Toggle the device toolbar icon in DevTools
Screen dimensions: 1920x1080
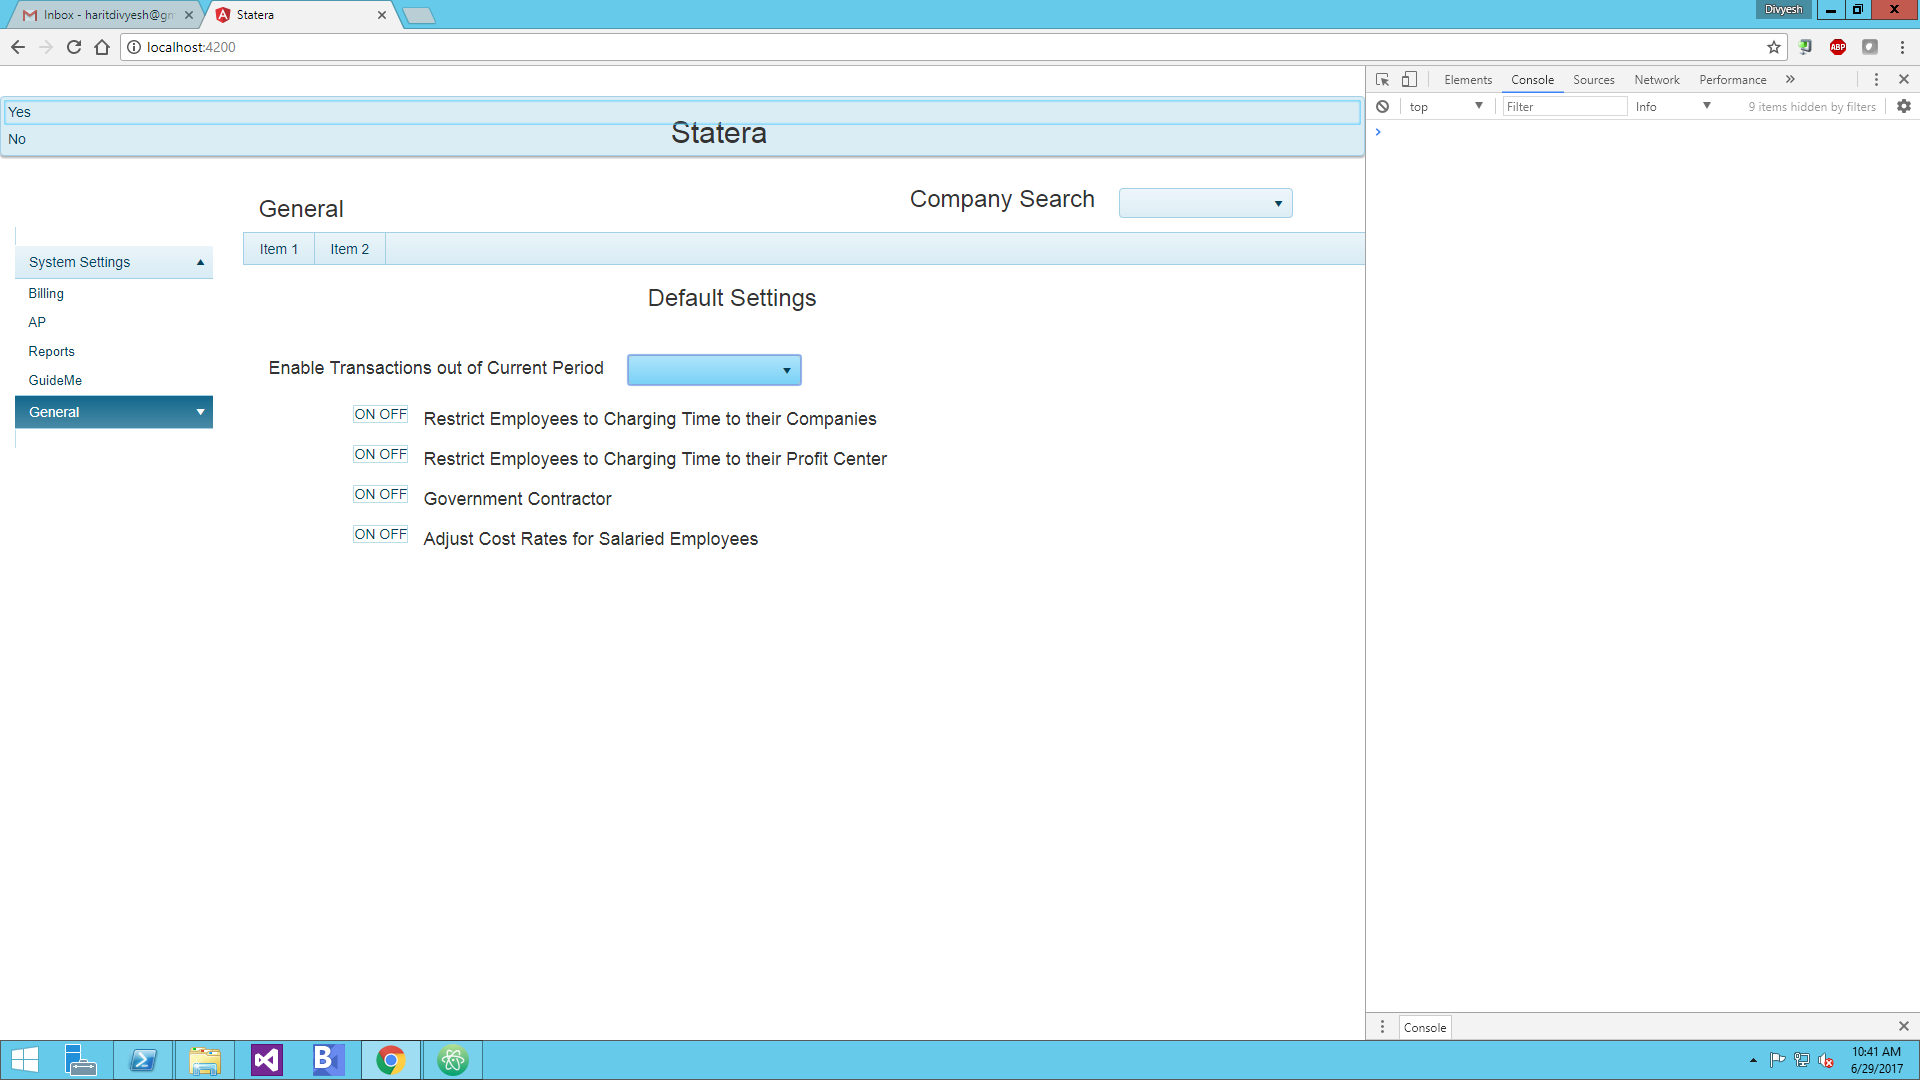click(1409, 80)
